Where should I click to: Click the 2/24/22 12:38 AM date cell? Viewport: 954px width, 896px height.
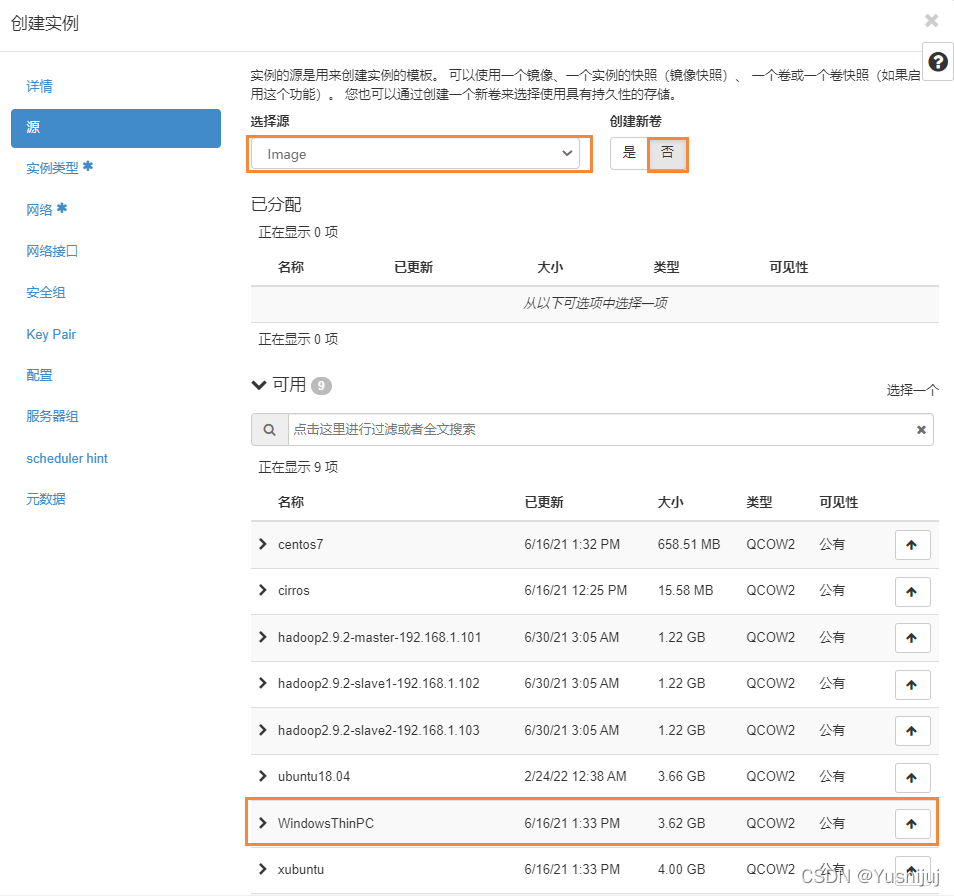(576, 777)
